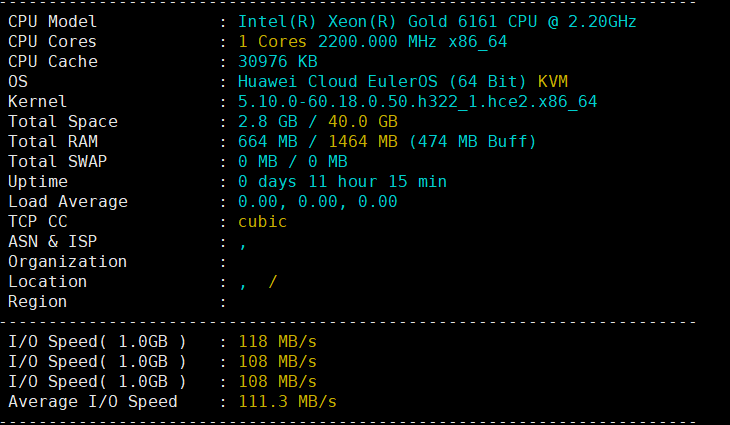Viewport: 730px width, 425px height.
Task: Click the 'Average I/O Speed' label
Action: click(93, 402)
